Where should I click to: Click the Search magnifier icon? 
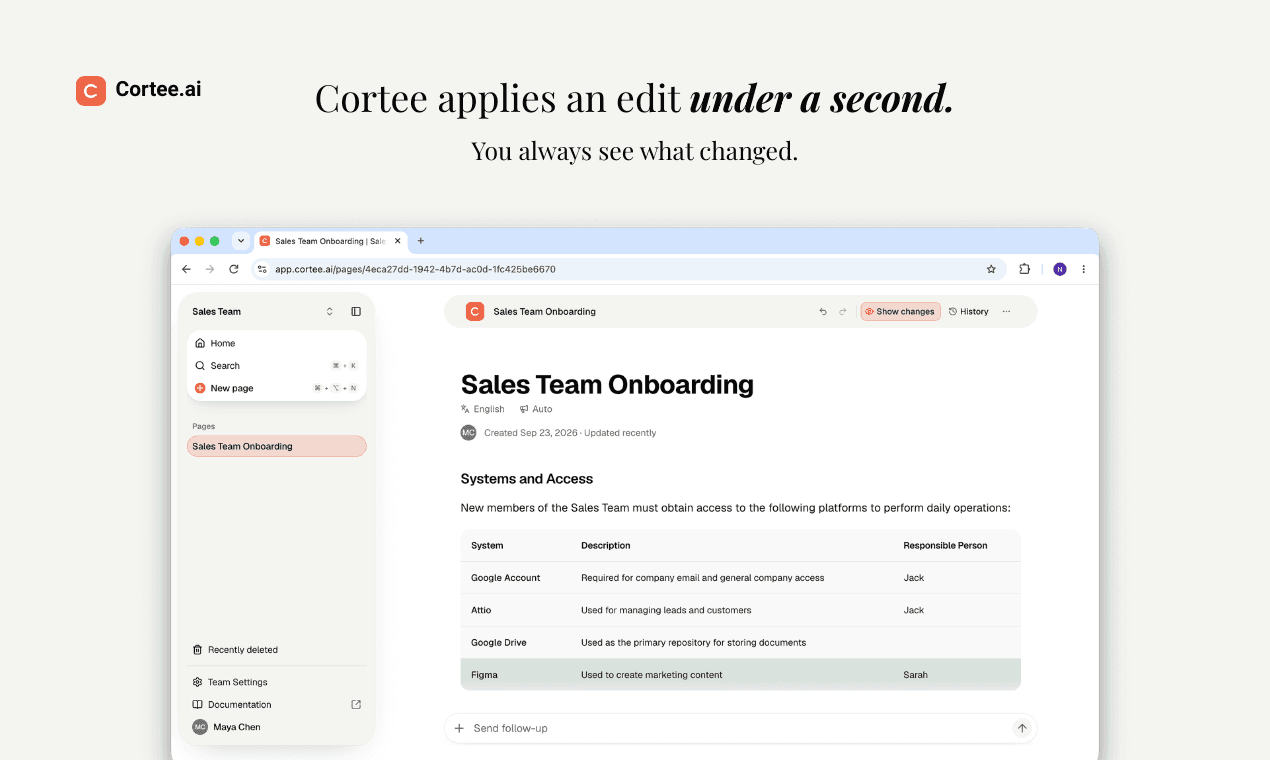(x=200, y=366)
